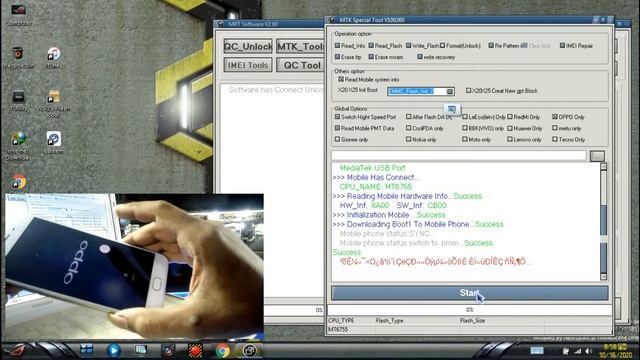
Task: Open the X20/X25 Init Boot dropdown
Action: [450, 91]
